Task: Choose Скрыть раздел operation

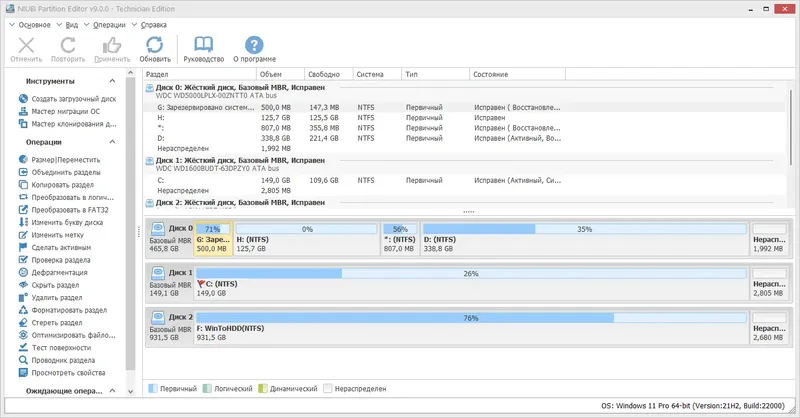Action: click(x=49, y=285)
